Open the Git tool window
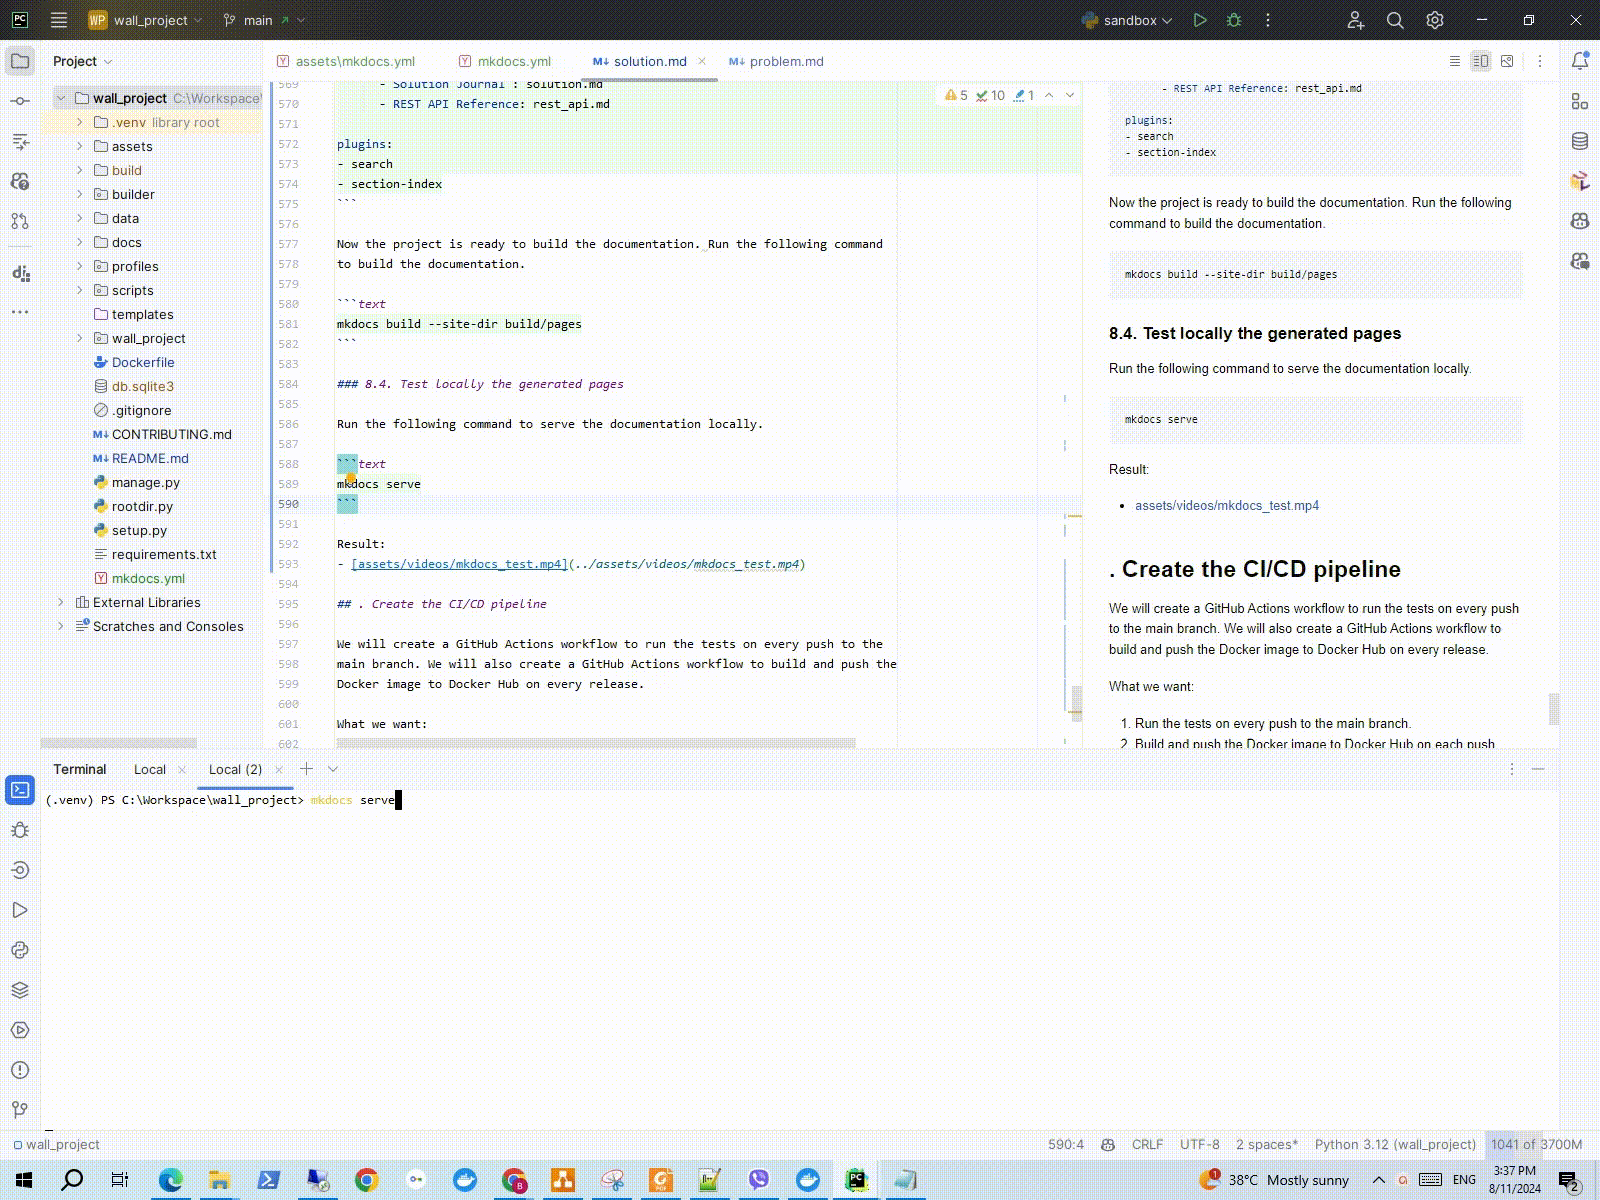1600x1200 pixels. tap(20, 1110)
